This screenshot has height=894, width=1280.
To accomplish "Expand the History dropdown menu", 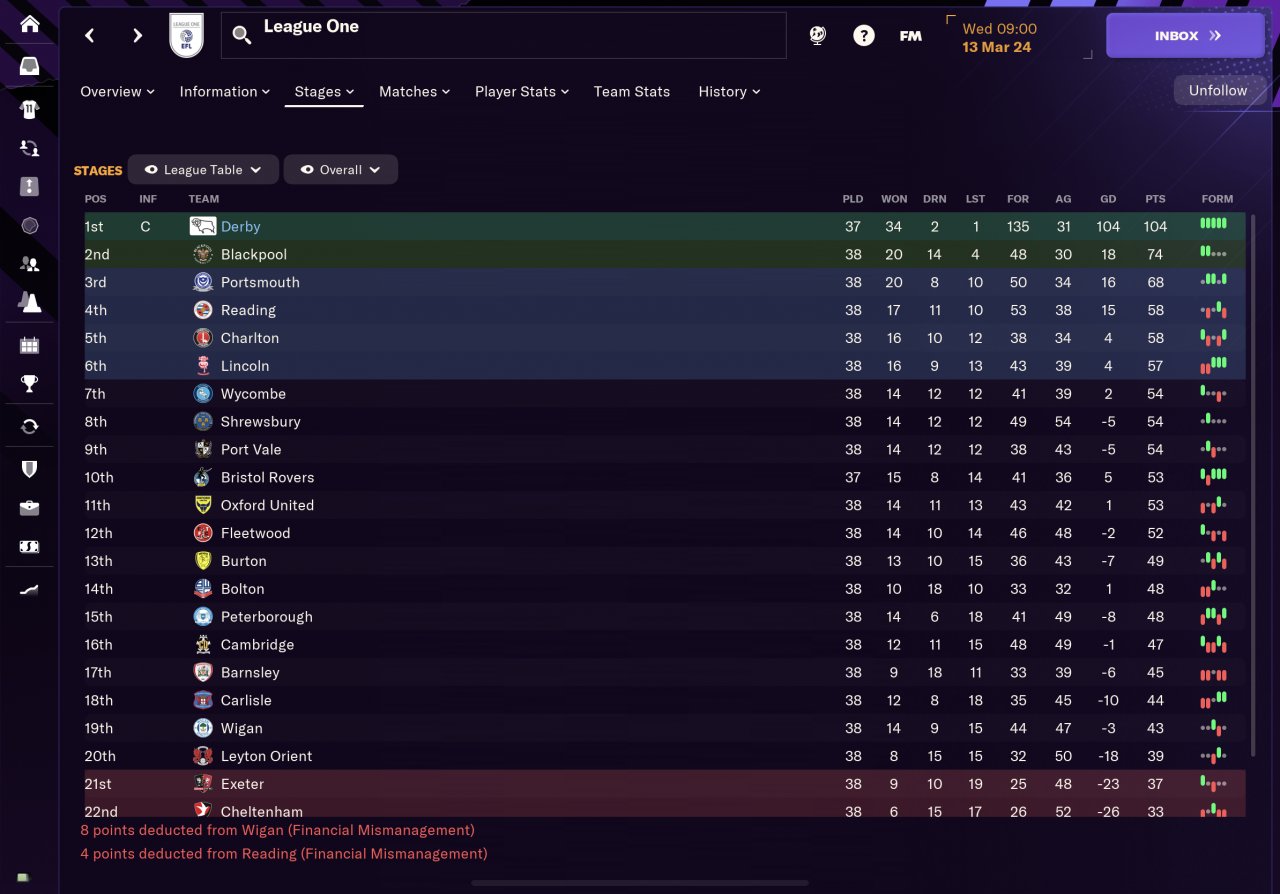I will point(729,91).
